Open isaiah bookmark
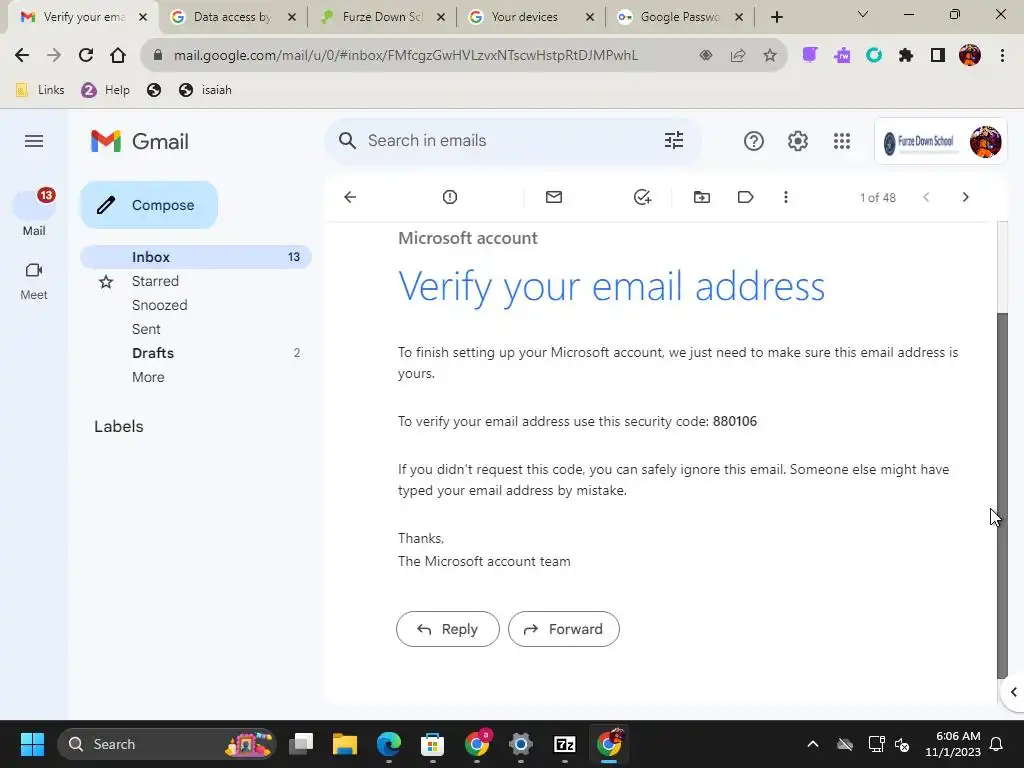1024x768 pixels. (x=205, y=90)
